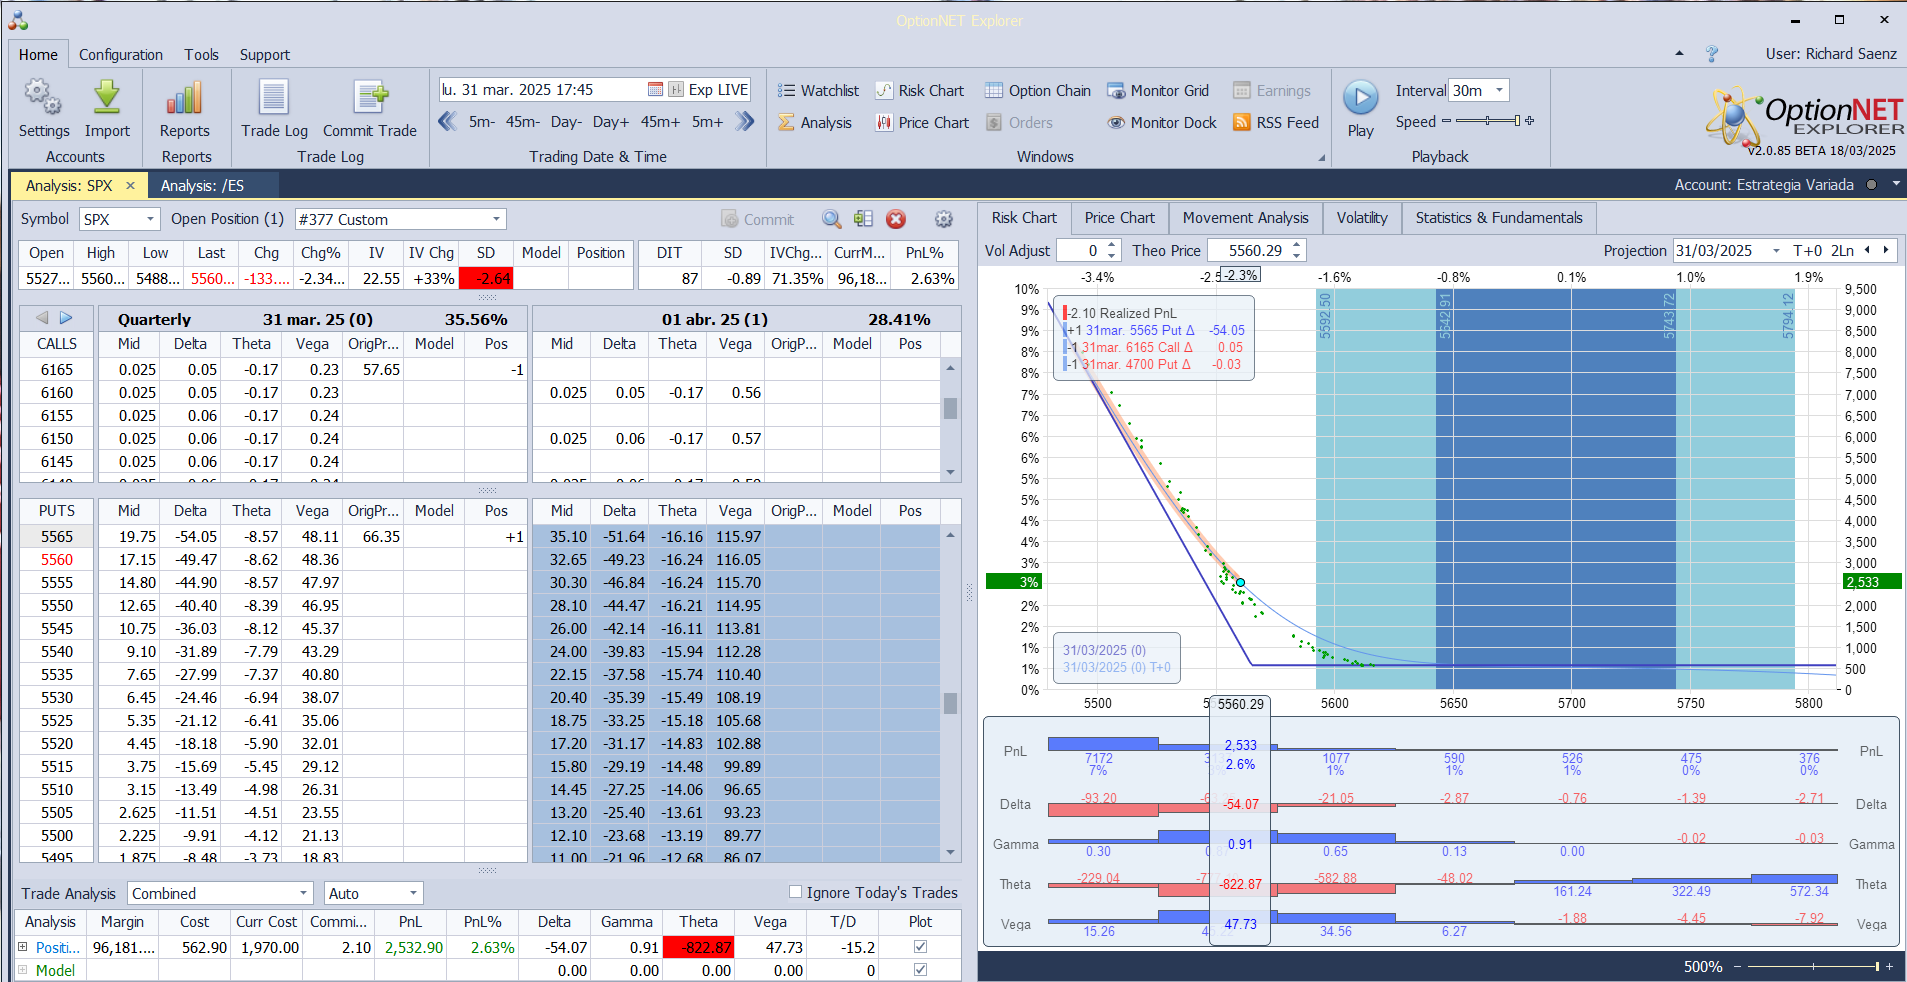Open the Statistics & Fundamentals tab
This screenshot has width=1907, height=982.
click(x=1499, y=218)
